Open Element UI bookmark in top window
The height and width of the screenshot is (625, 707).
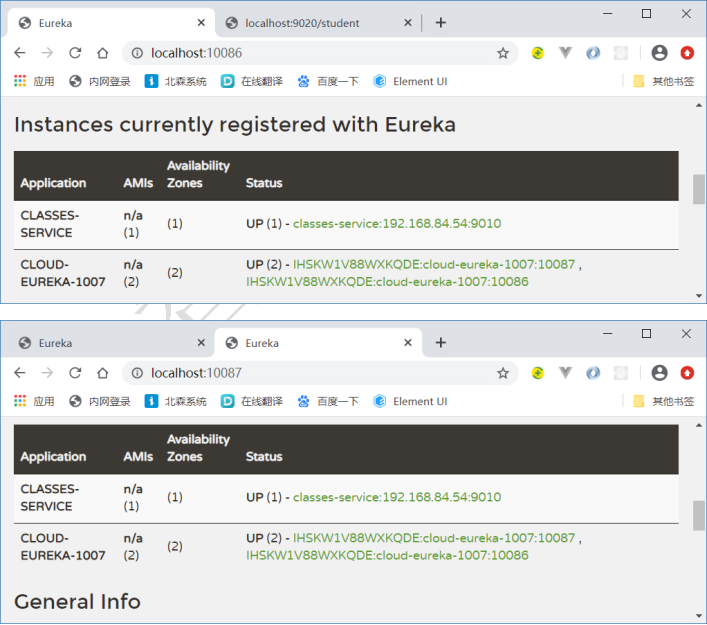410,81
